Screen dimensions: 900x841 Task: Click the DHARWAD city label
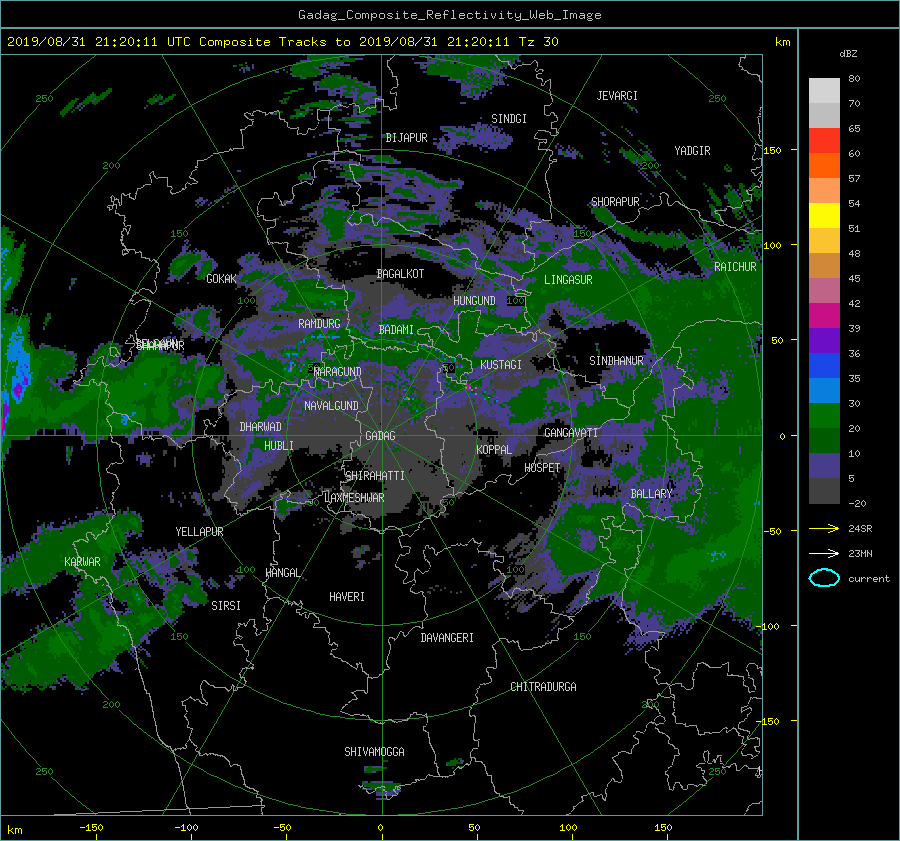[x=260, y=427]
